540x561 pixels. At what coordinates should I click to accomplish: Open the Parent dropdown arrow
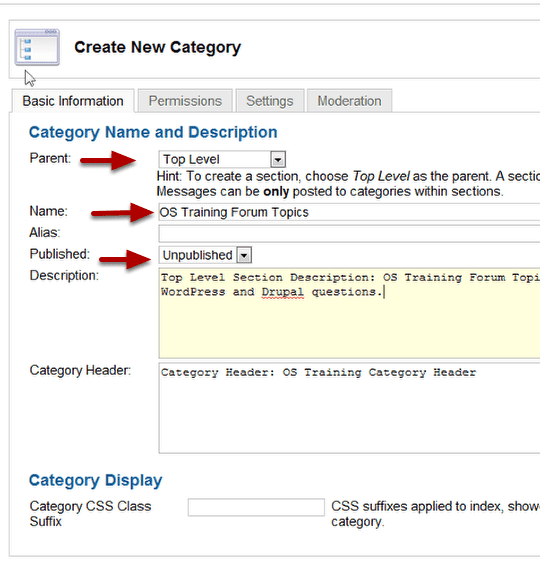click(278, 160)
